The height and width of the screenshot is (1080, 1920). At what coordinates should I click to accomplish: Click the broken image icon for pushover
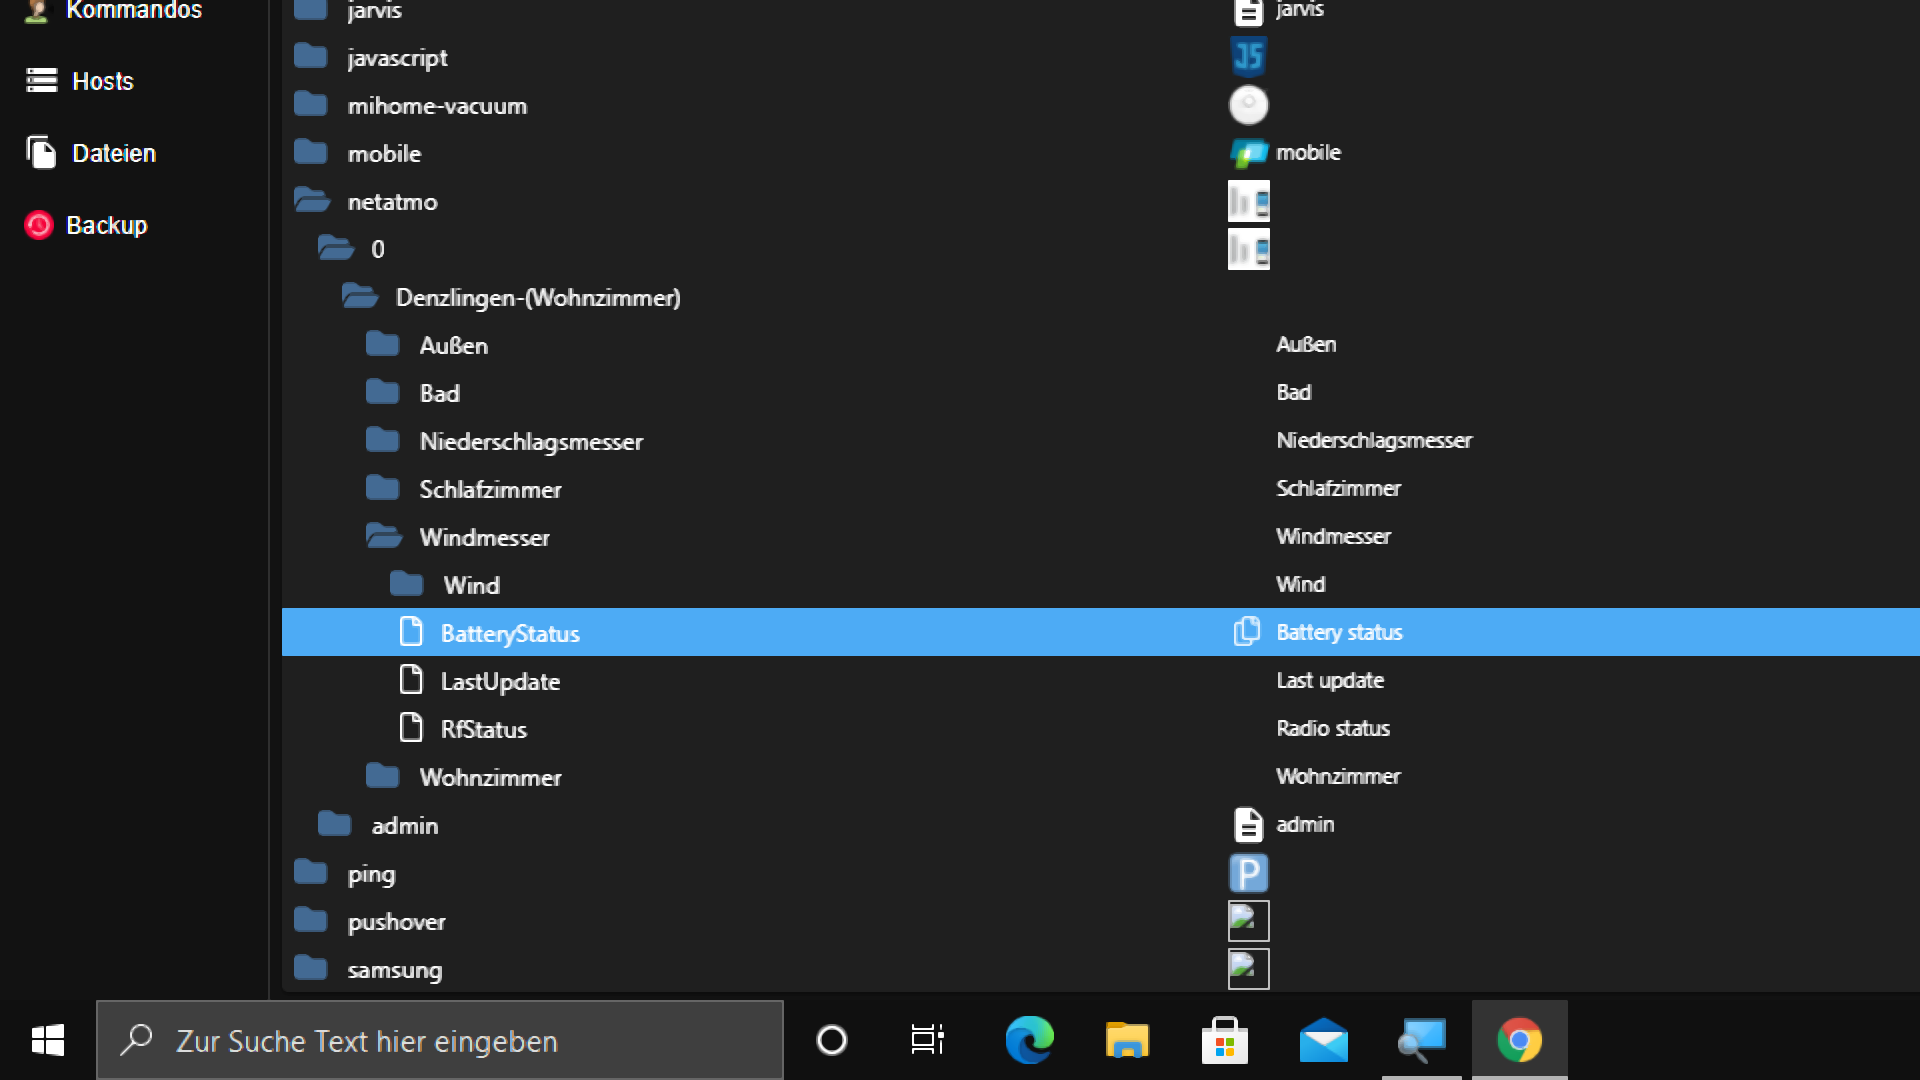1248,921
